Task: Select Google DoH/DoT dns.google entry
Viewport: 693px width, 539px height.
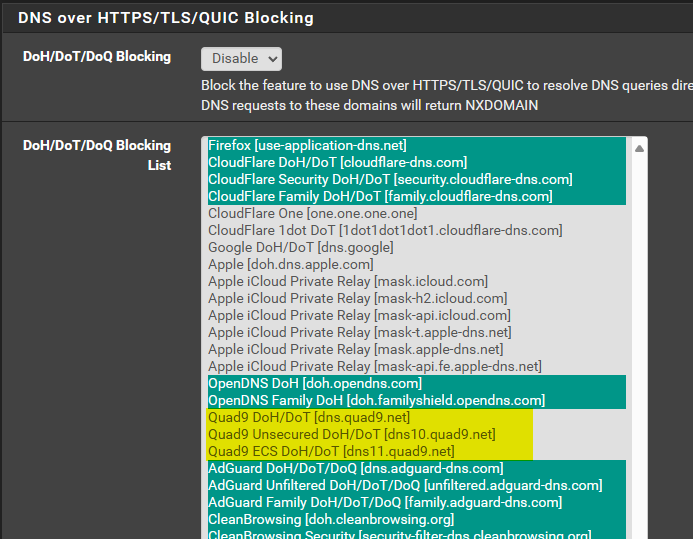Action: [x=417, y=247]
